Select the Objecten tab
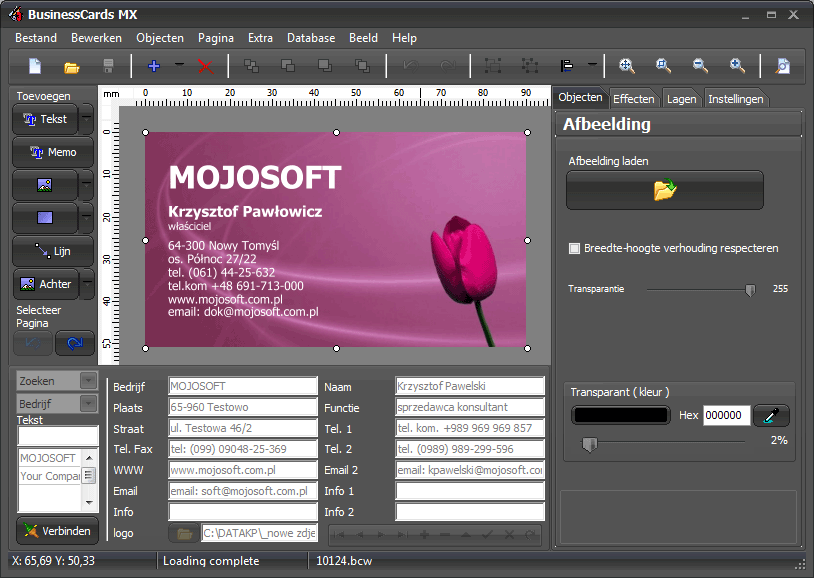The width and height of the screenshot is (814, 578). point(580,97)
